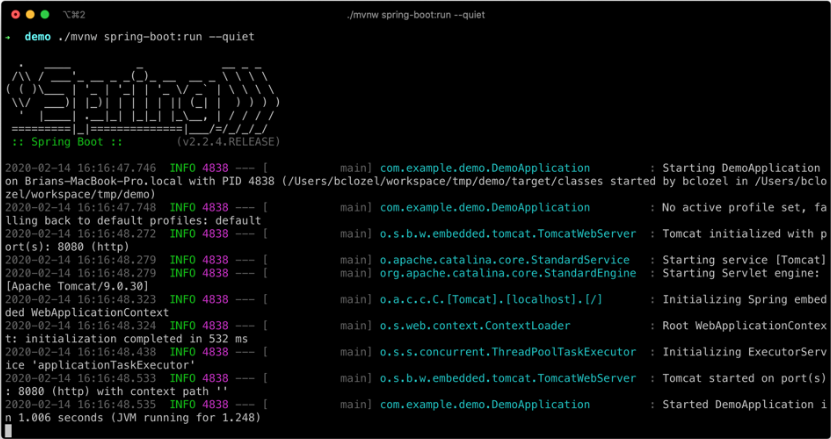Click 'n 1.006 seconds (JVM running for 1.248)' line
Image resolution: width=831 pixels, height=439 pixels.
pos(133,417)
